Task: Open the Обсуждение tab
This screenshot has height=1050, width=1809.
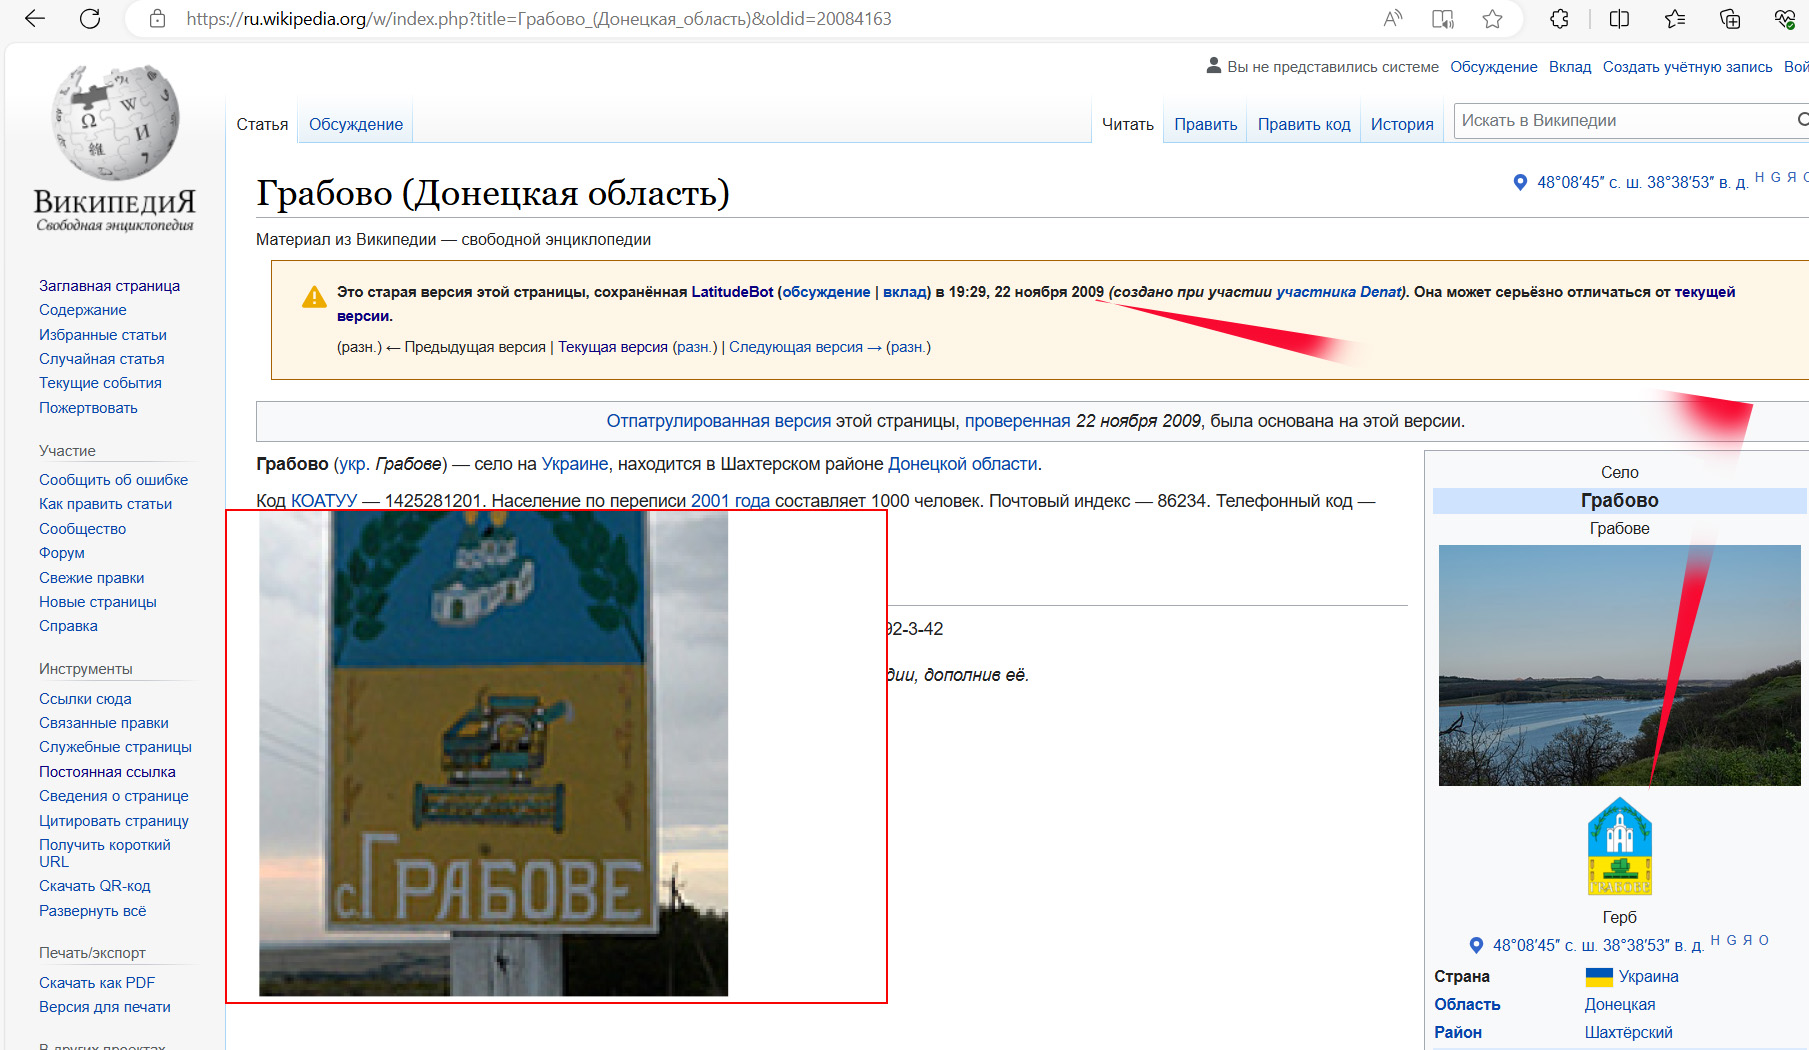Action: click(356, 124)
